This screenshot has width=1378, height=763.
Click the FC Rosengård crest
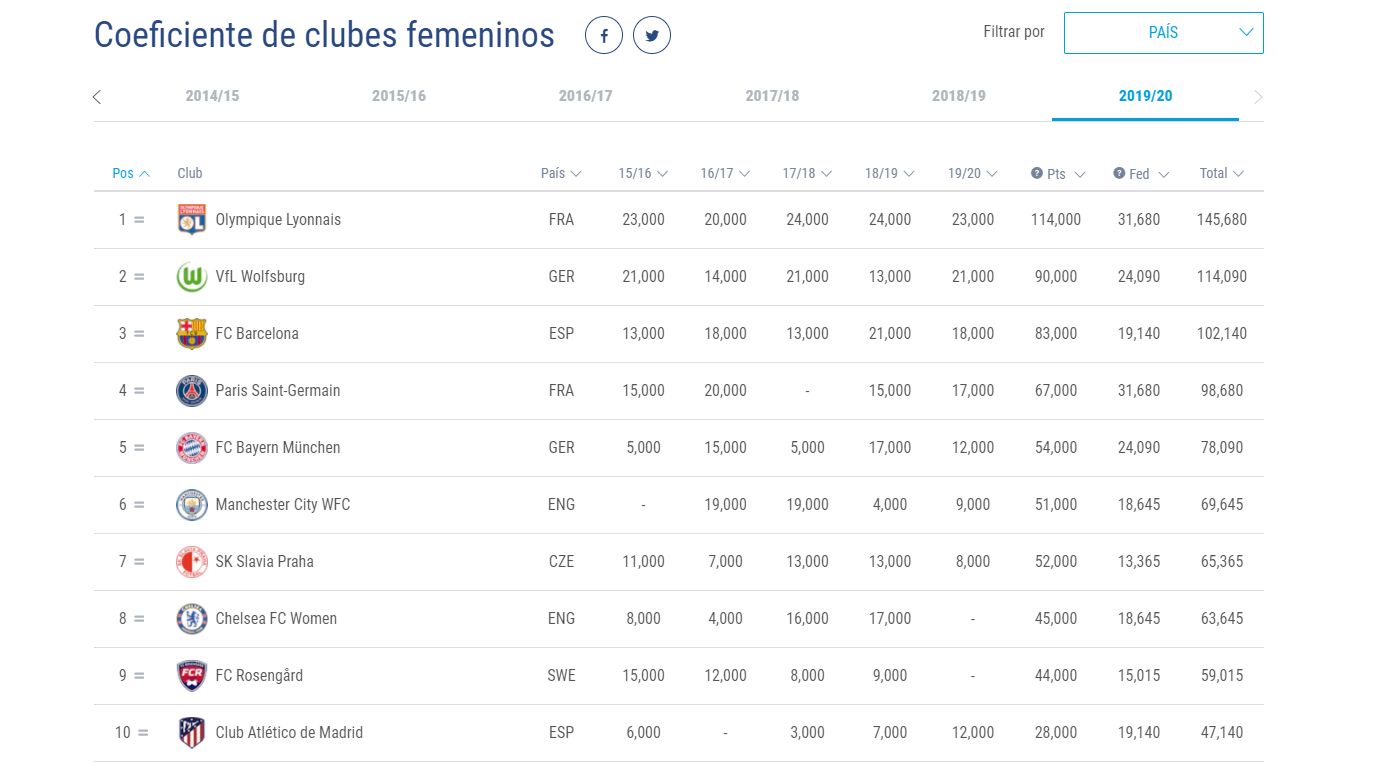click(x=192, y=675)
